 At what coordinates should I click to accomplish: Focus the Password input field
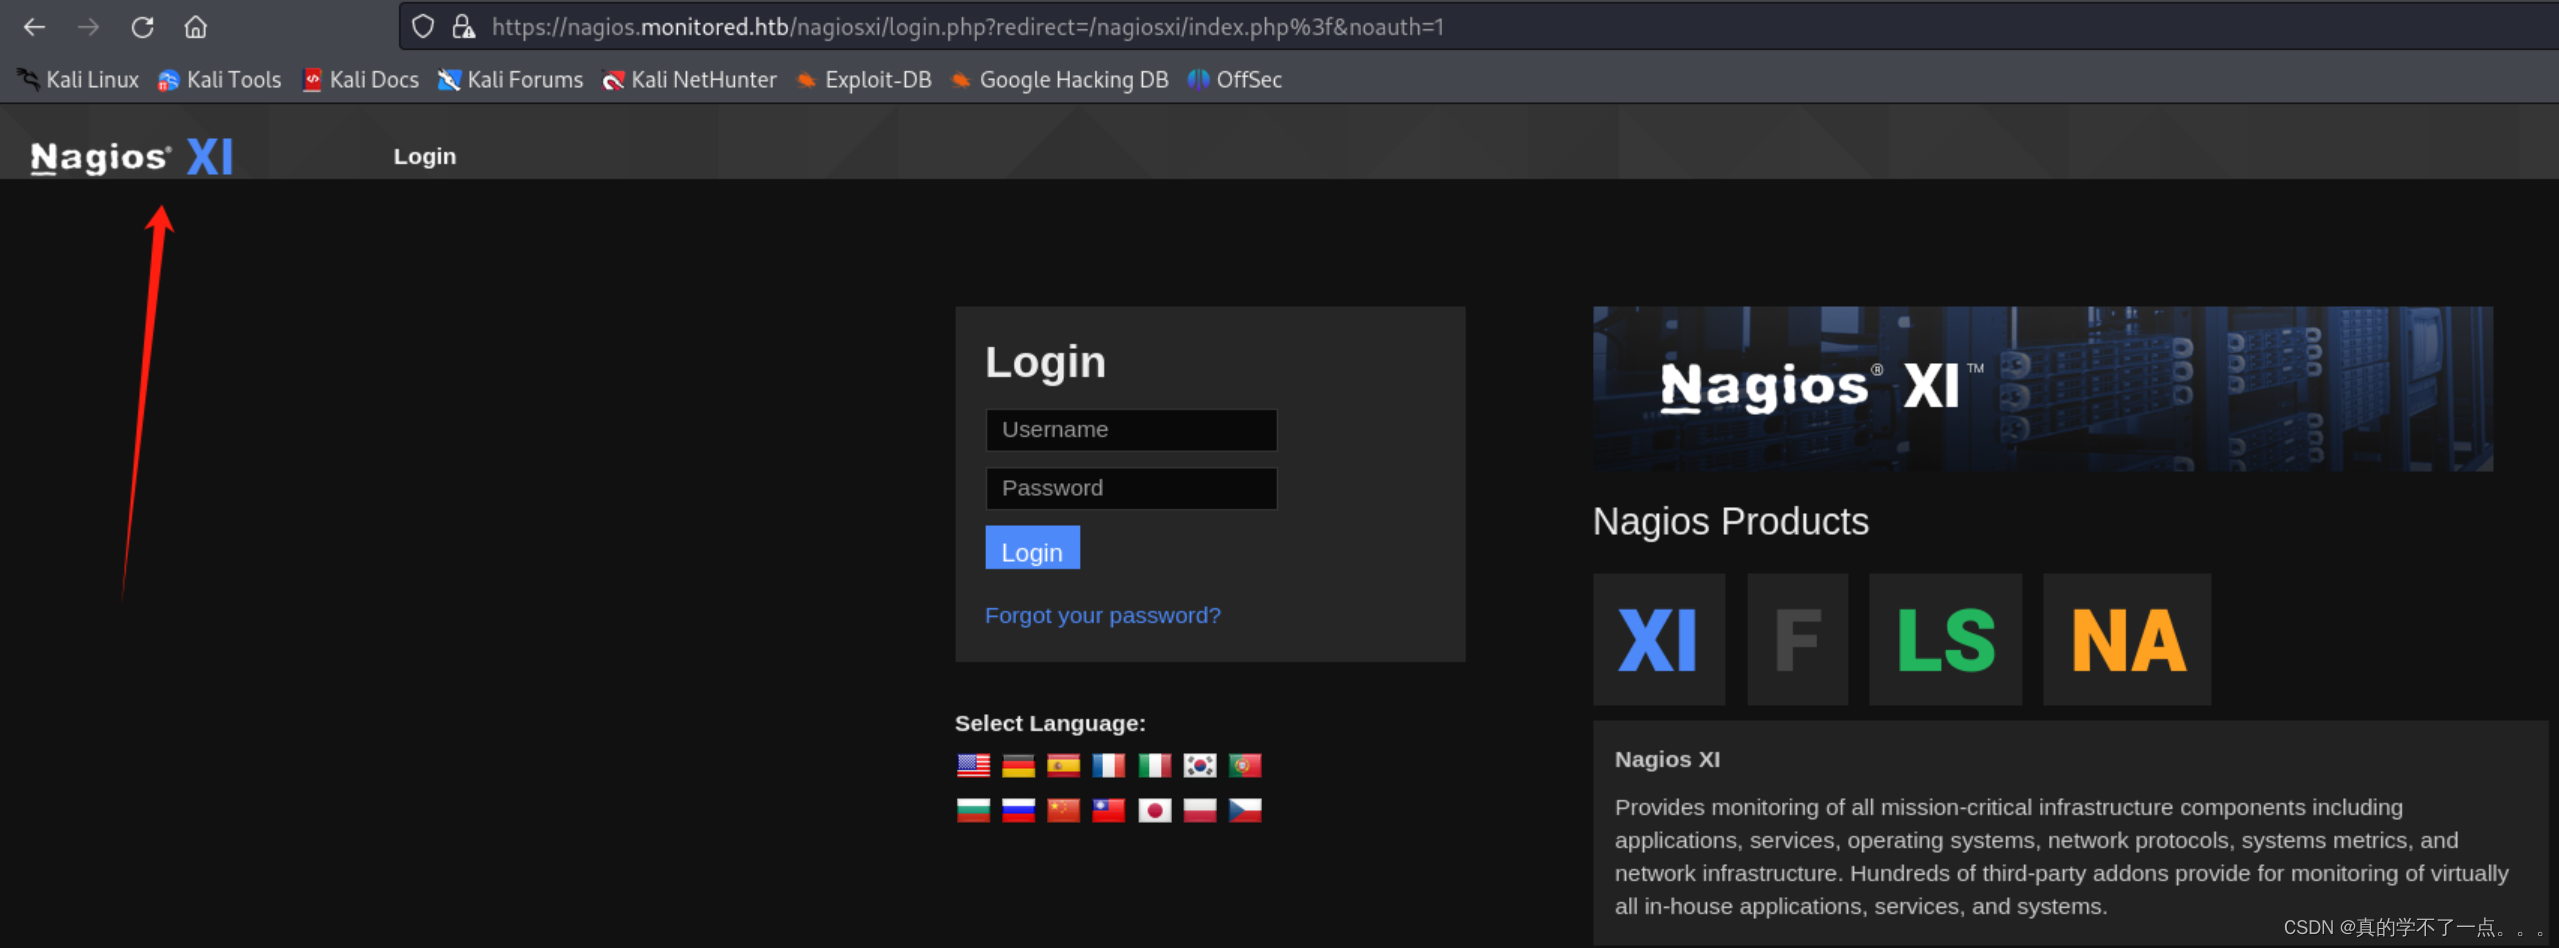1131,489
